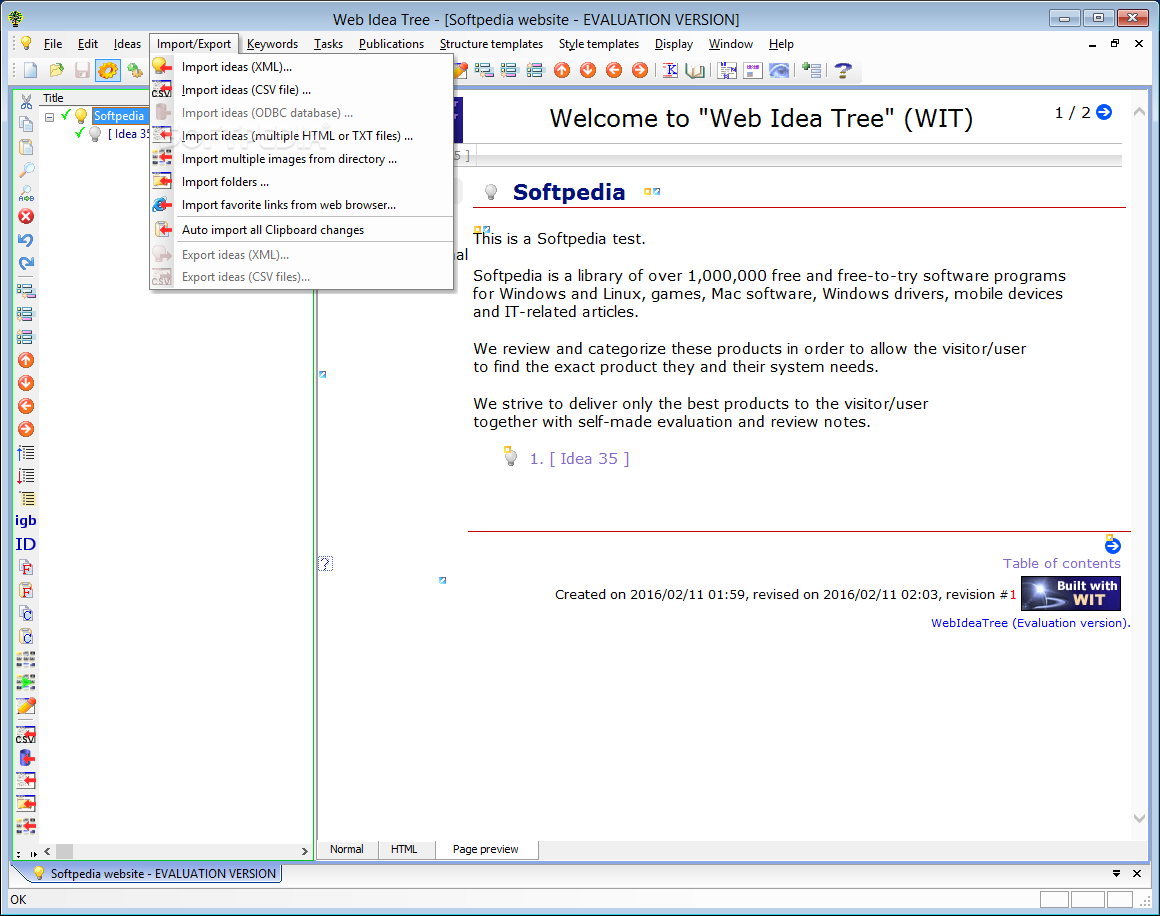Click the blue 'ID' sidebar icon
This screenshot has width=1160, height=916.
(25, 545)
